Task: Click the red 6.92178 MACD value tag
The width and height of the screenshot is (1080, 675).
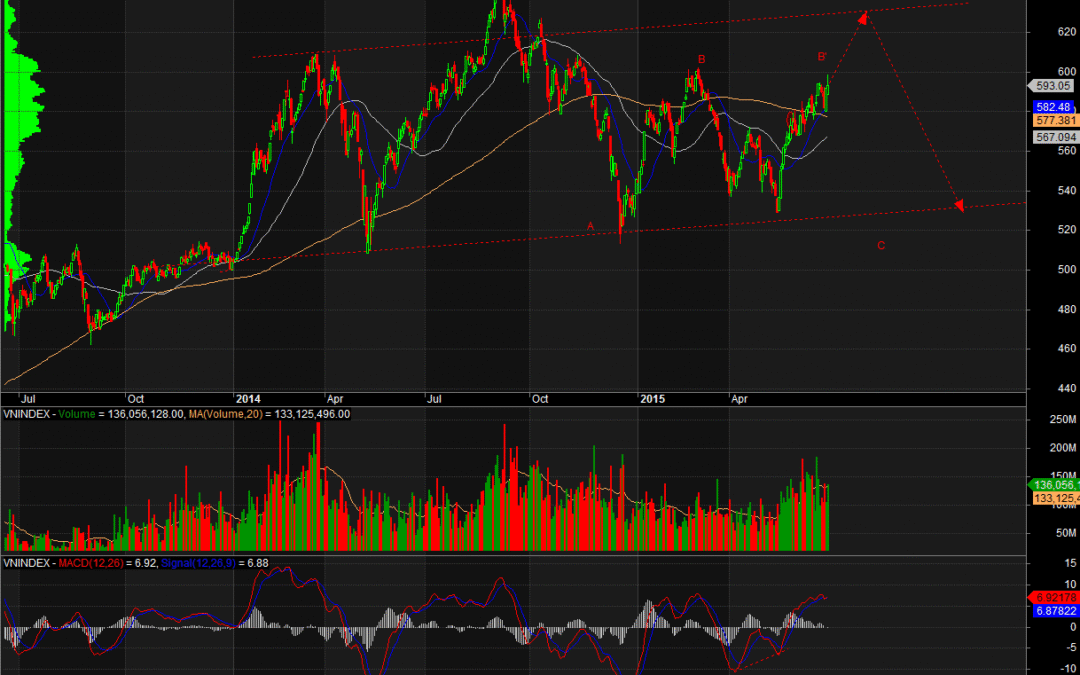Action: click(1054, 596)
